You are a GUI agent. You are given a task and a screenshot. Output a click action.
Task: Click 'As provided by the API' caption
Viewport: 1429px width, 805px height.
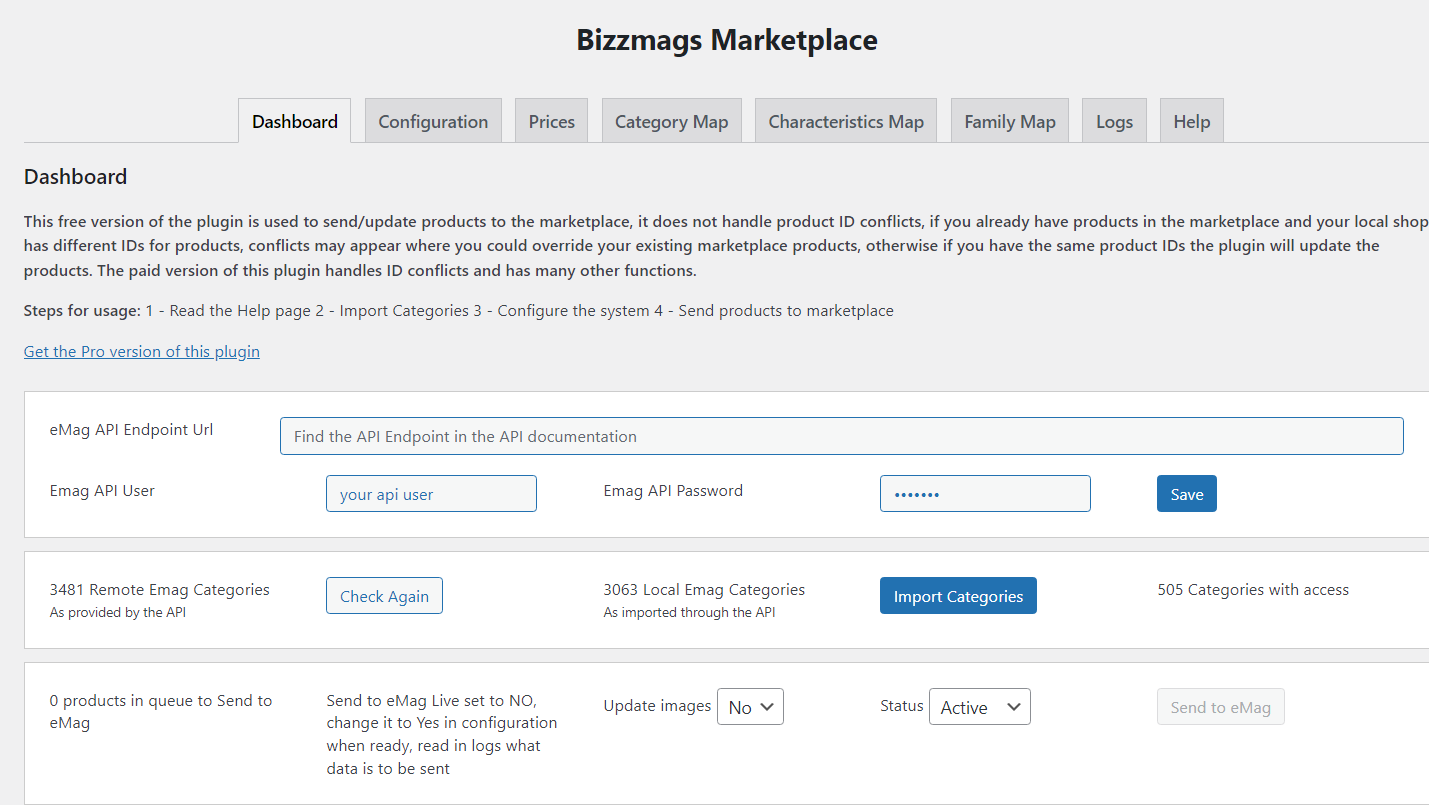pyautogui.click(x=117, y=612)
